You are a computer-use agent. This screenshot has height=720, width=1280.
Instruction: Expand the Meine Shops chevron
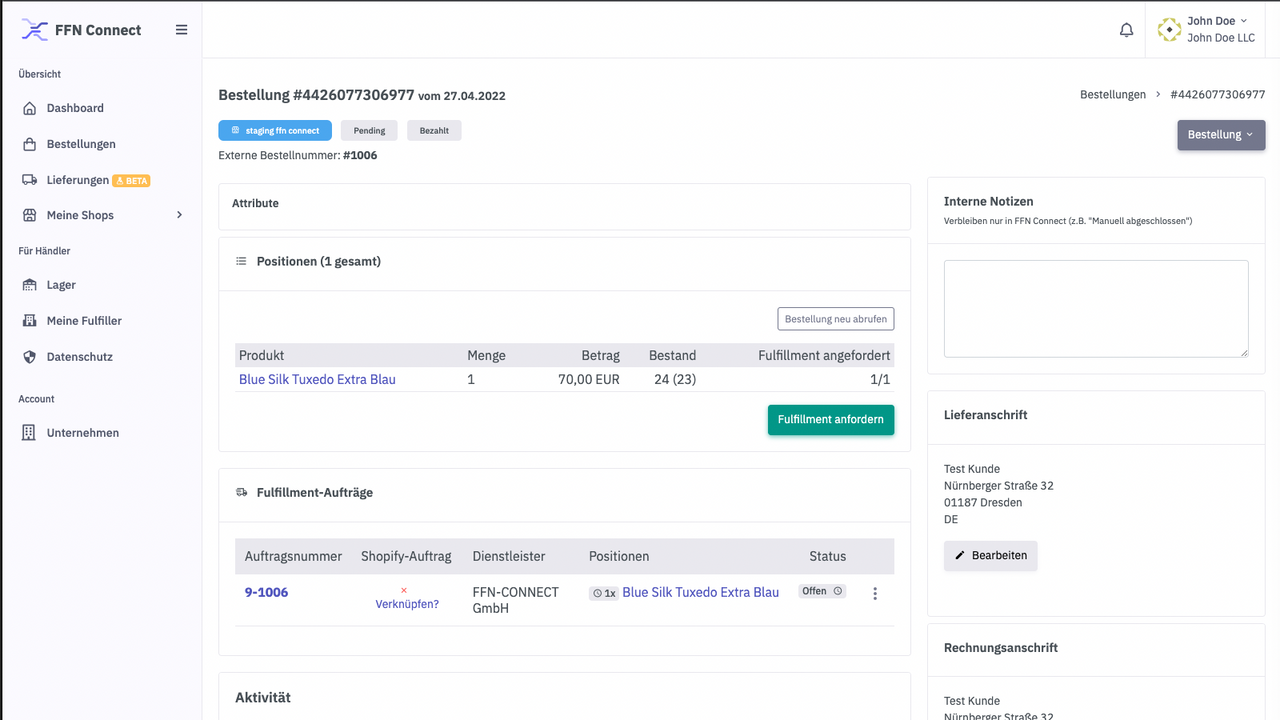click(179, 214)
